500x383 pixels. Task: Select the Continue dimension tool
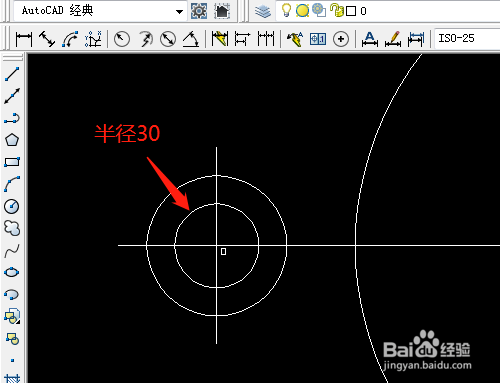(266, 39)
